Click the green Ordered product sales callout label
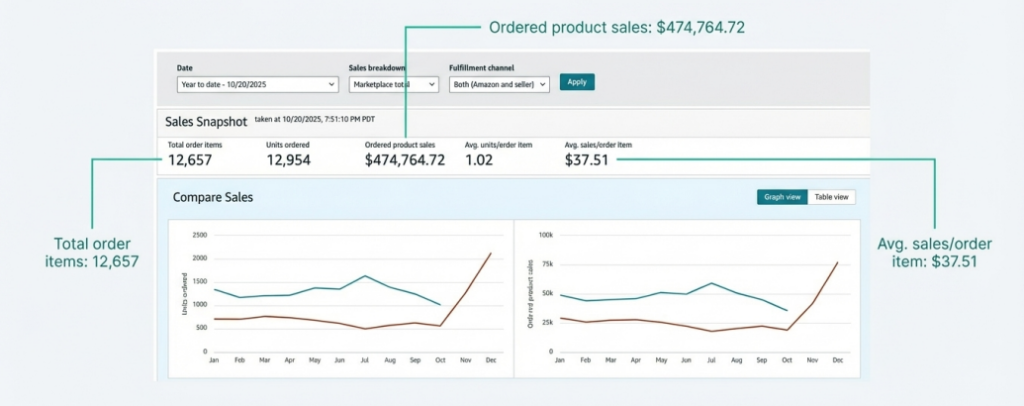This screenshot has width=1024, height=406. (616, 28)
